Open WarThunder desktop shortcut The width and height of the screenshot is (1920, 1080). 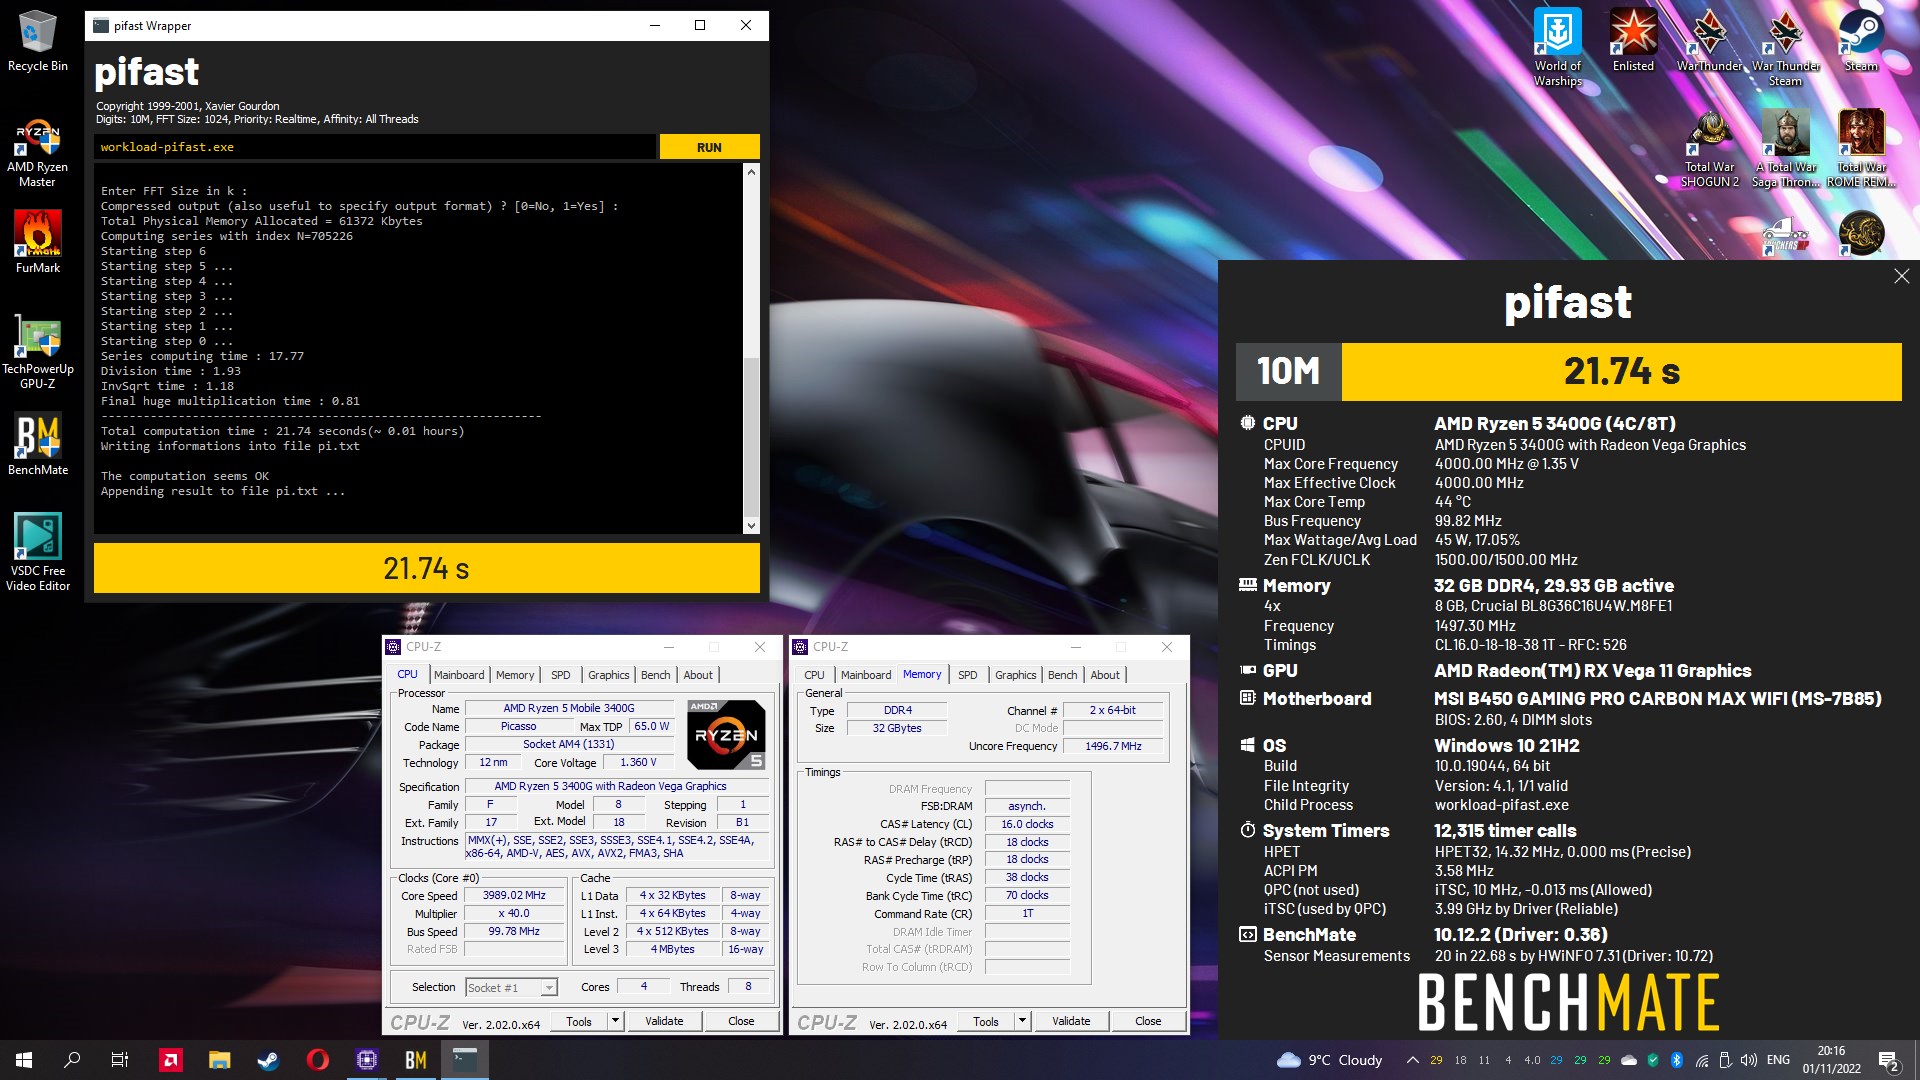click(1709, 40)
